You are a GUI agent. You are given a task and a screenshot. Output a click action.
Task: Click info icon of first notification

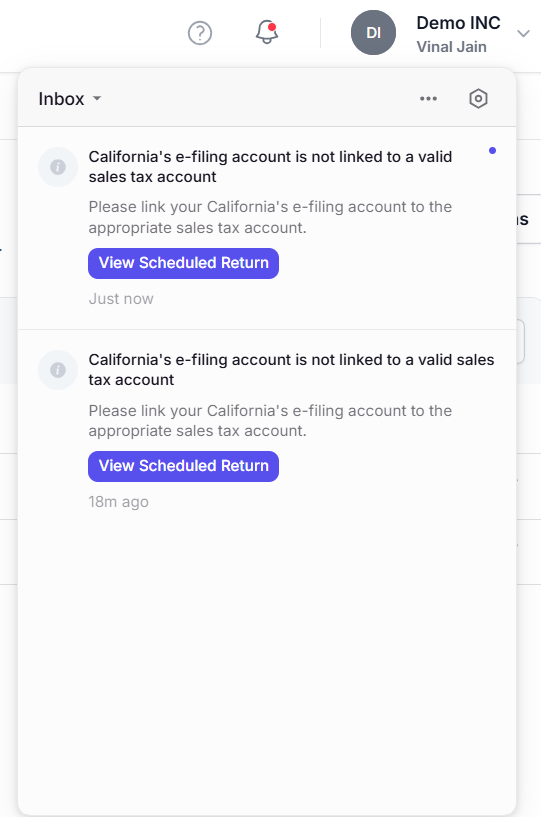(x=58, y=167)
